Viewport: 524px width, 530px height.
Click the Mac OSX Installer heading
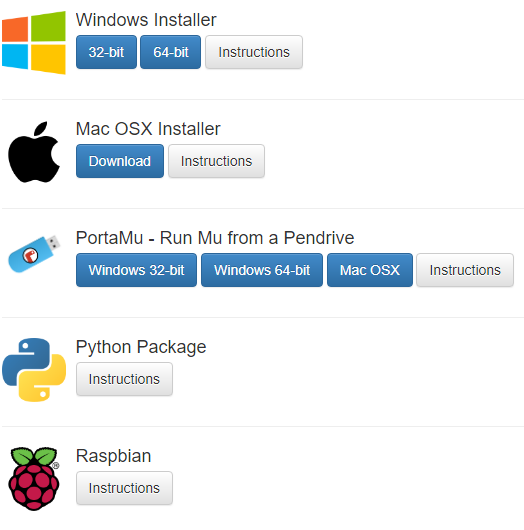[148, 129]
